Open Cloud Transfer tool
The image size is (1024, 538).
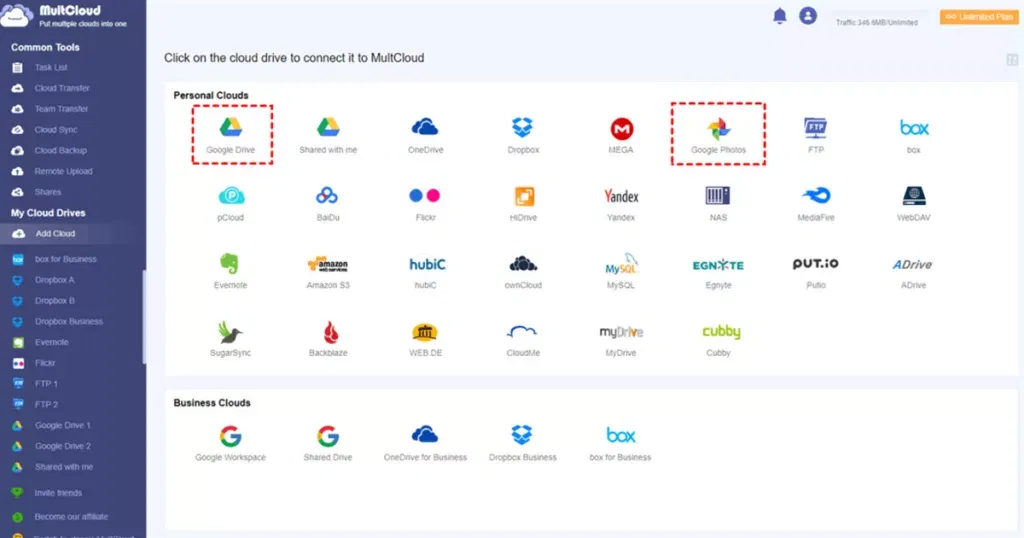pos(62,88)
